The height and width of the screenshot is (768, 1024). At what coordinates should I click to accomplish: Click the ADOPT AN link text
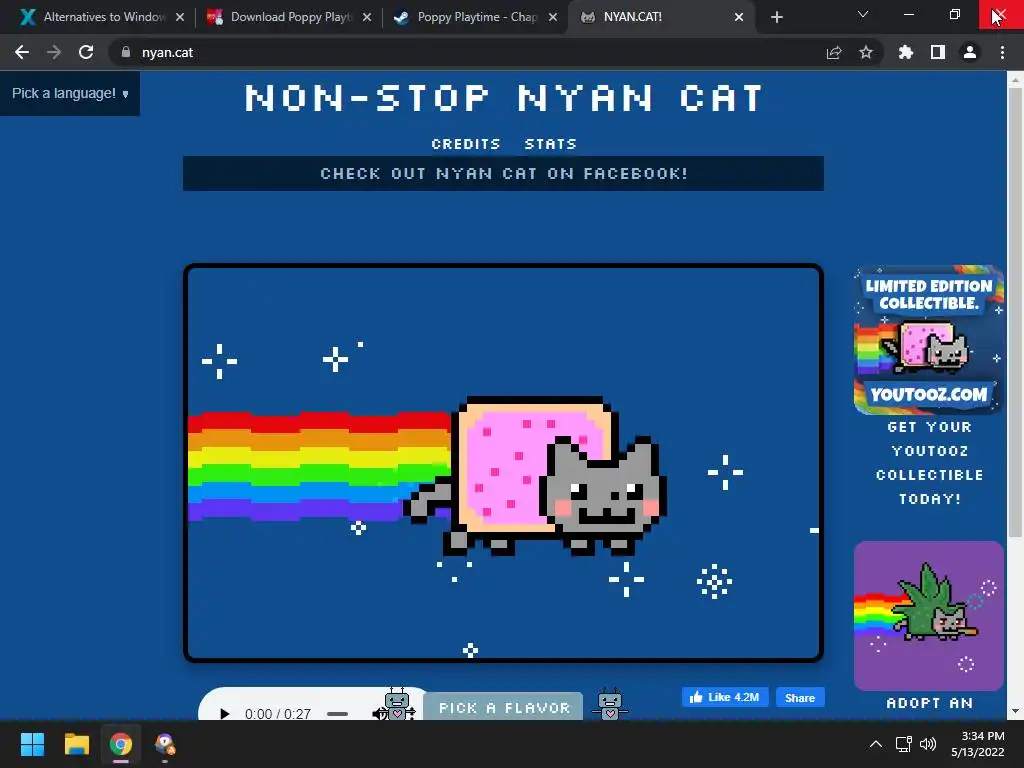(x=929, y=703)
